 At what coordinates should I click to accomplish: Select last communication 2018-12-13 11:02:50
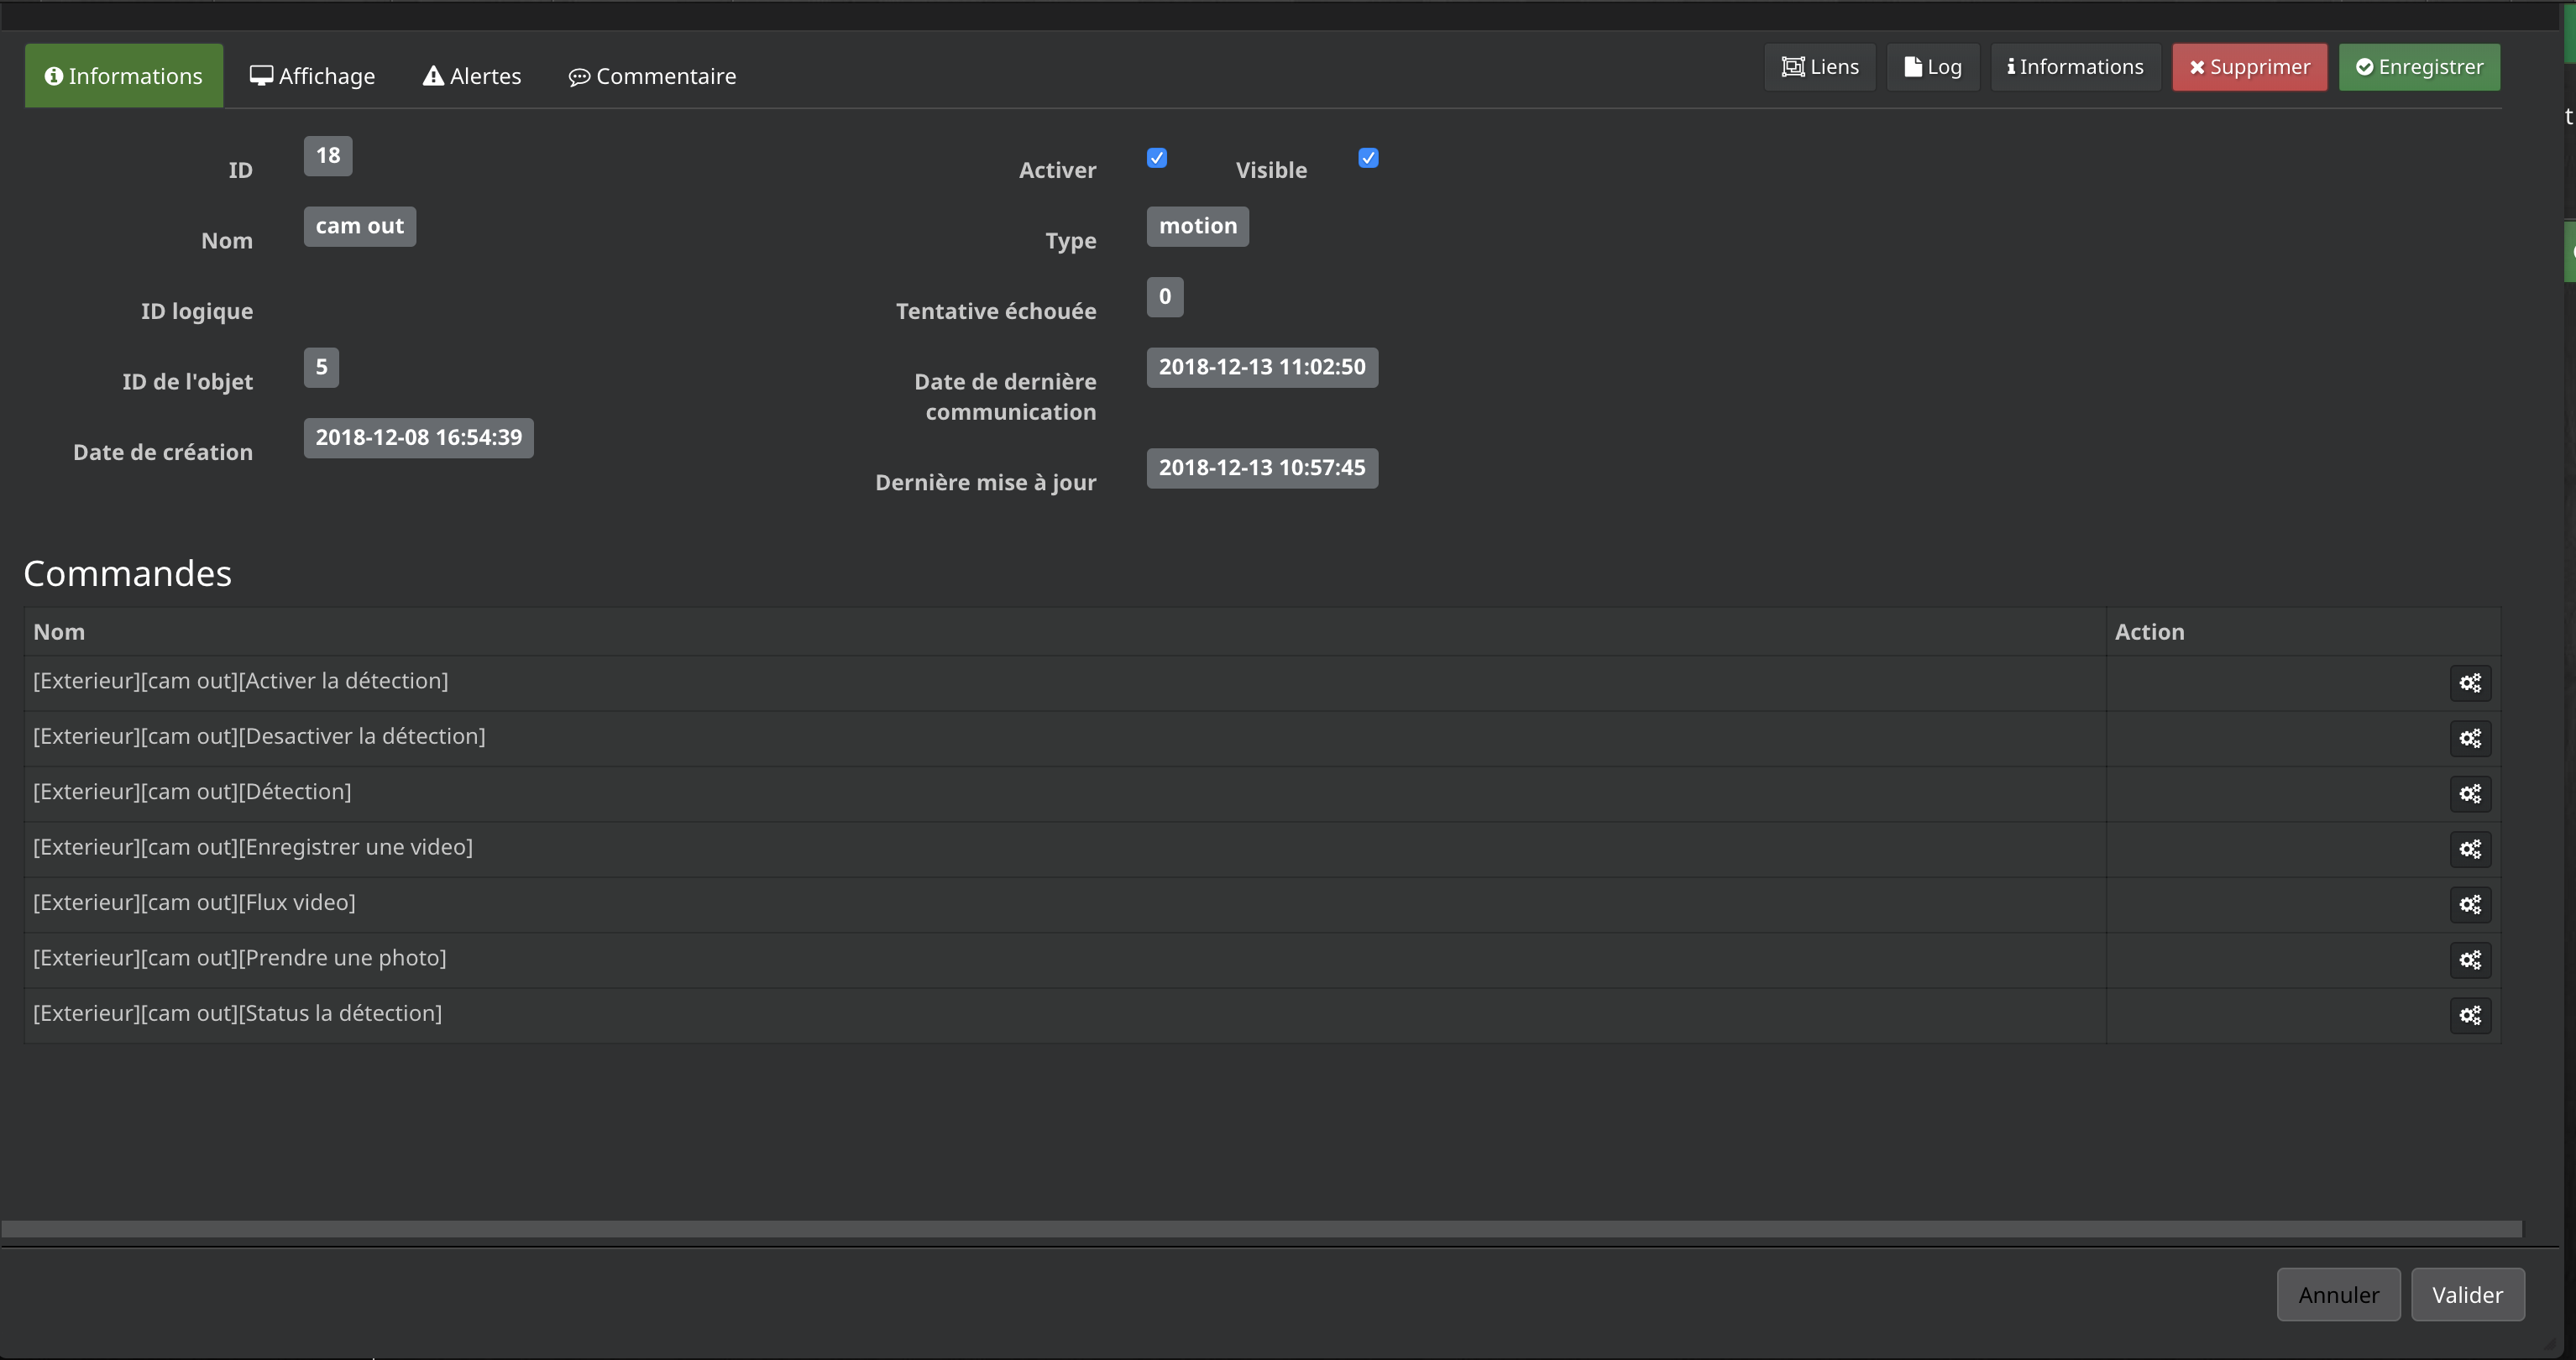pos(1262,368)
